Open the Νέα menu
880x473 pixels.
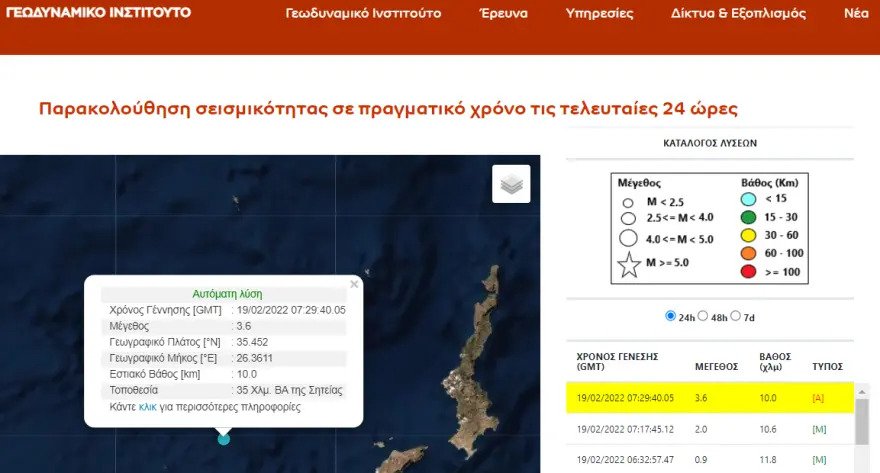point(856,13)
